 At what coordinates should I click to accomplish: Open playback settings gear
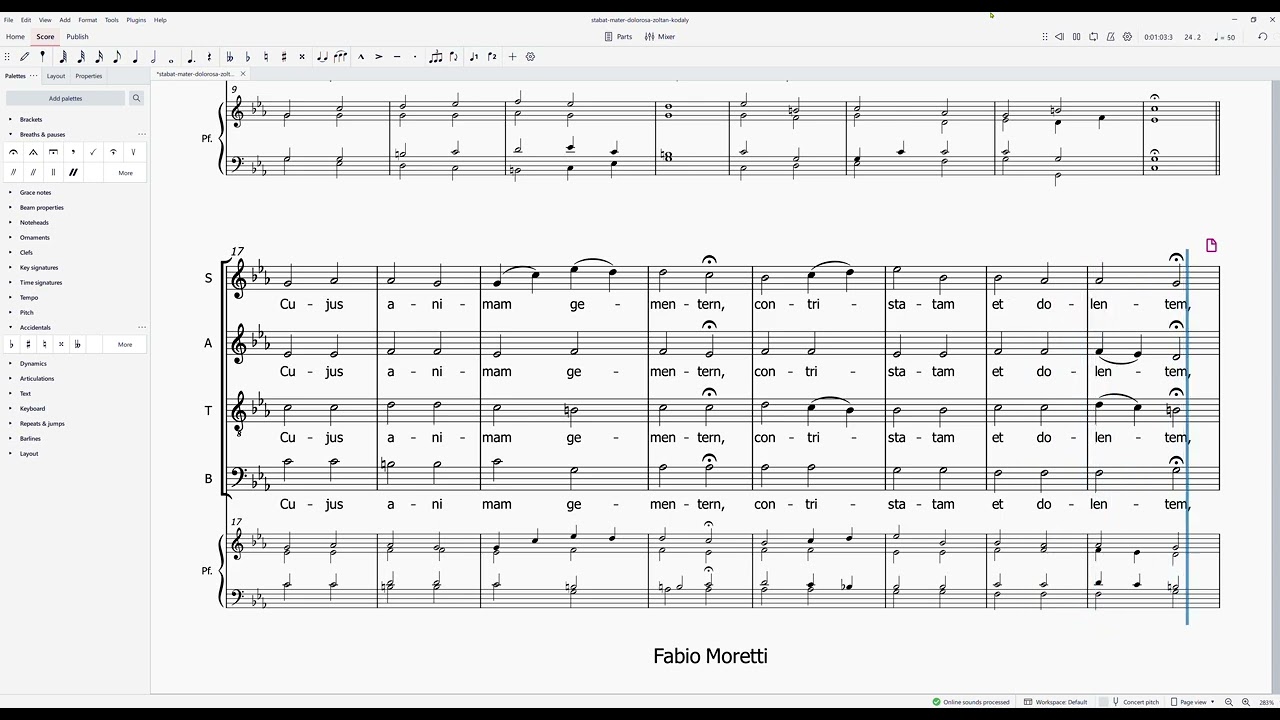coord(1127,37)
